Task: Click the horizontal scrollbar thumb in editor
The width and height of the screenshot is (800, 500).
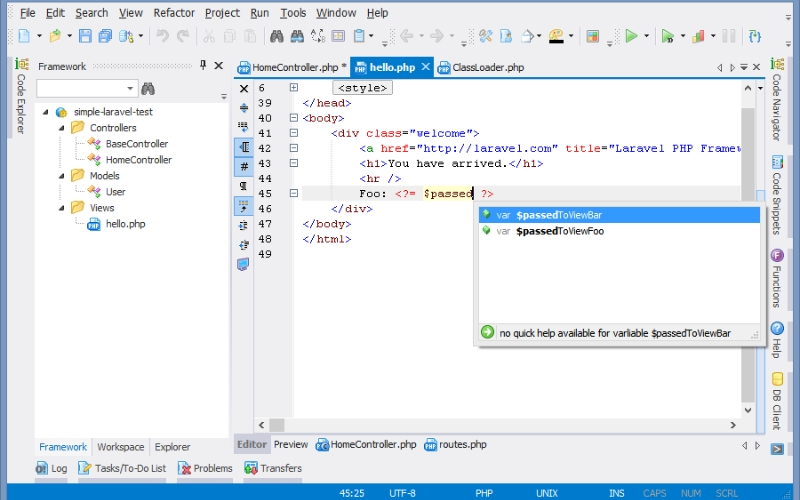Action: (x=277, y=425)
